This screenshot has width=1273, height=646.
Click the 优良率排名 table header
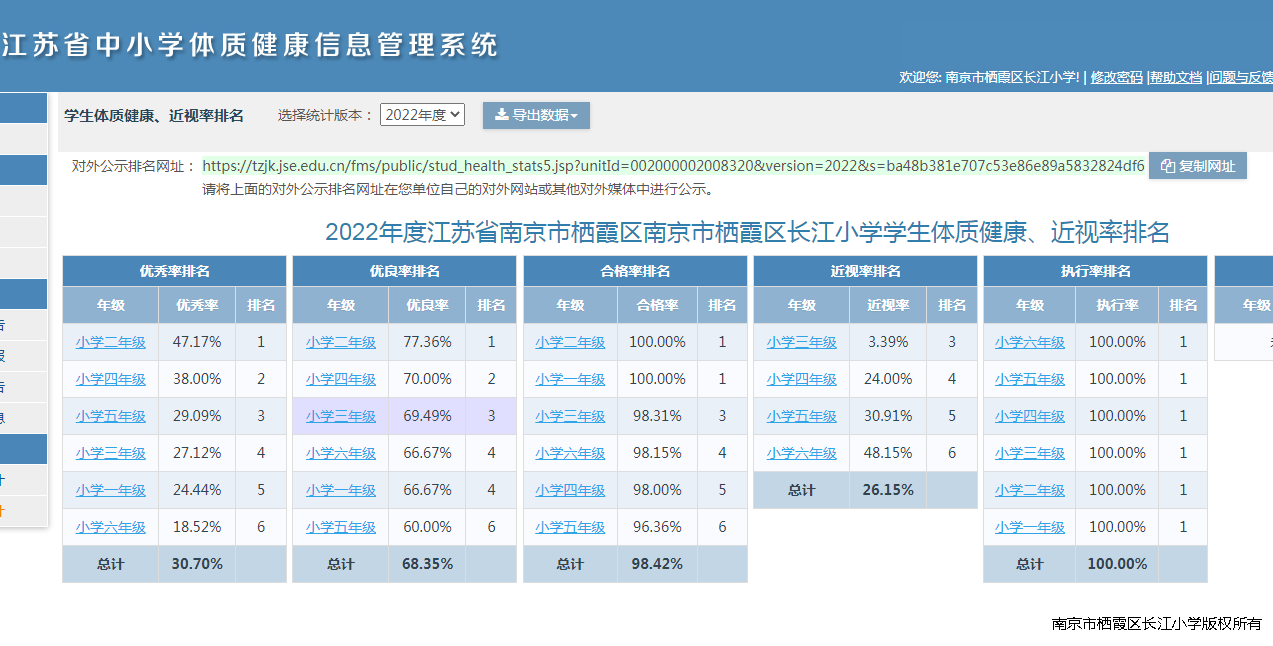[x=405, y=272]
